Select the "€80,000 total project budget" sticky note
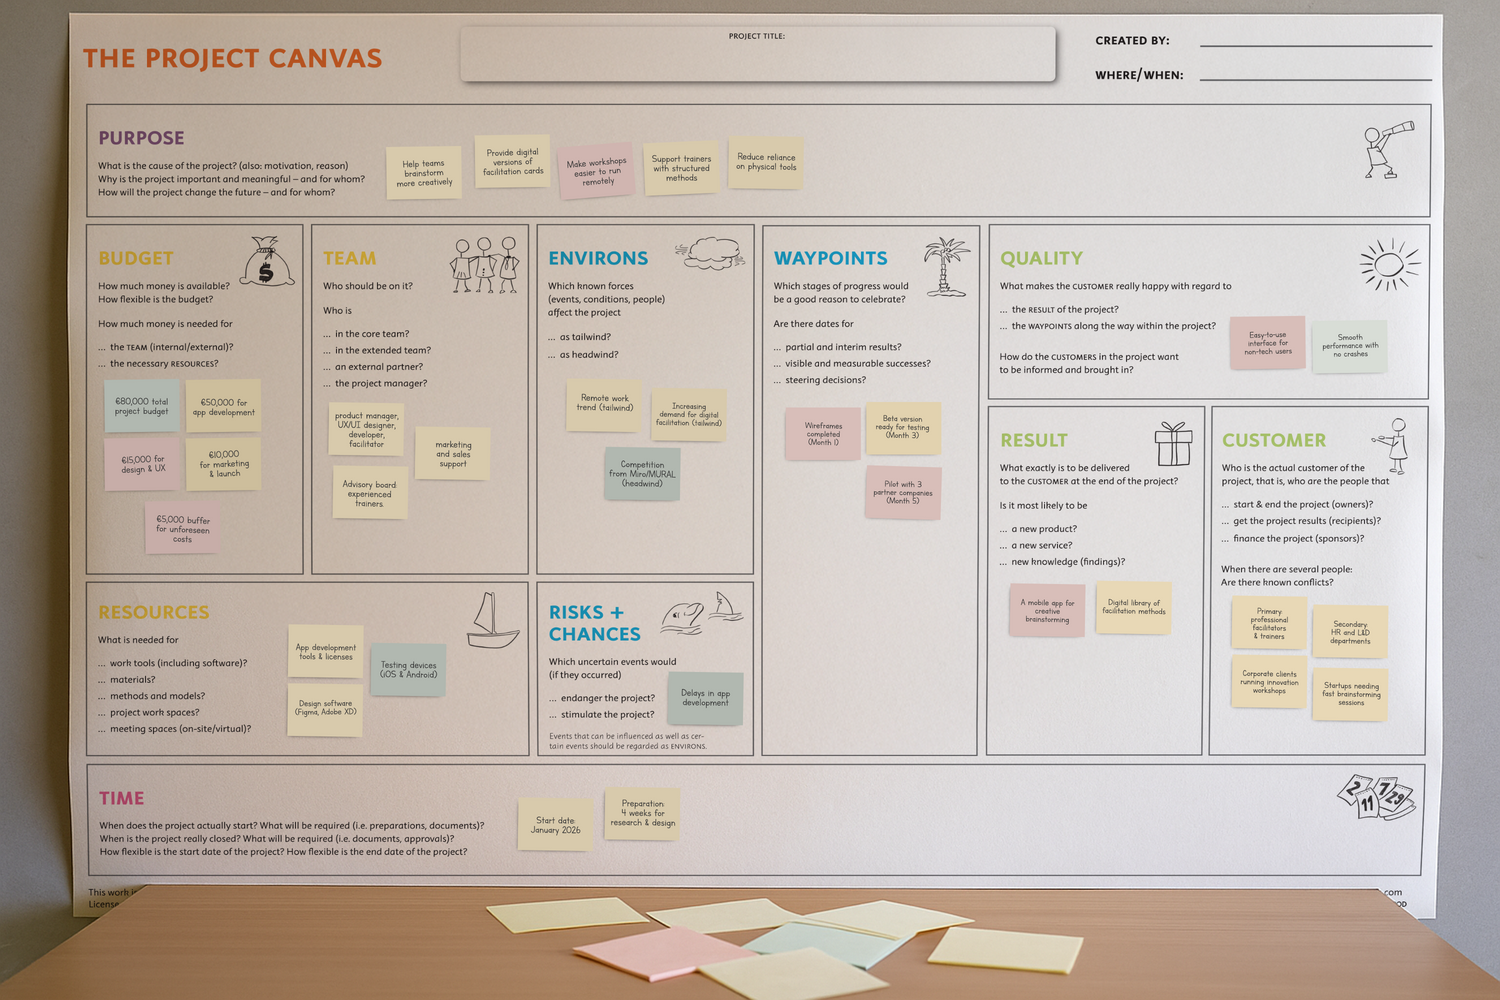The width and height of the screenshot is (1500, 1000). [142, 406]
